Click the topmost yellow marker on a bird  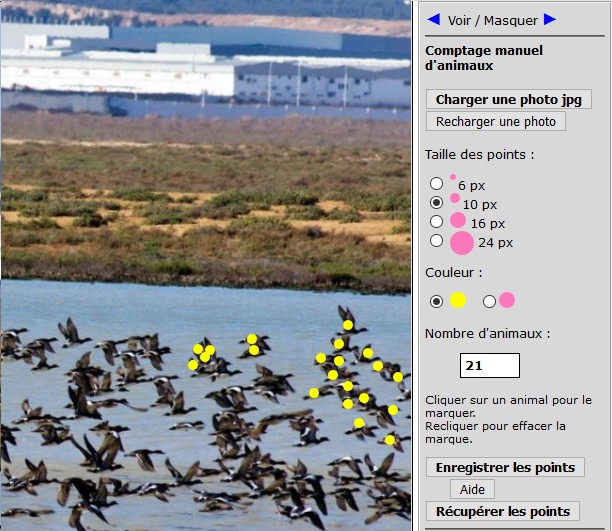pyautogui.click(x=348, y=325)
